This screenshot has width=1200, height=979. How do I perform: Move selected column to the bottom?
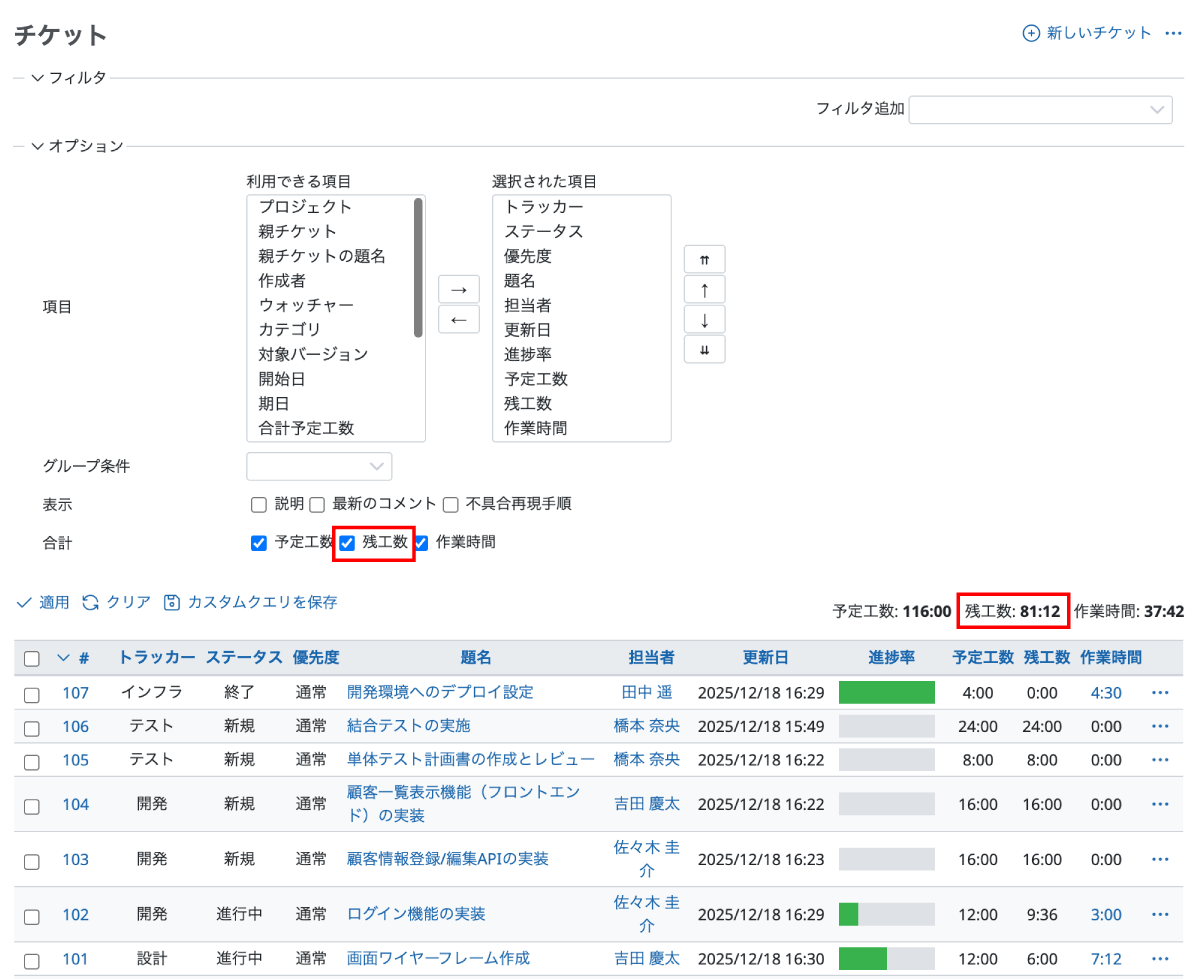click(704, 350)
